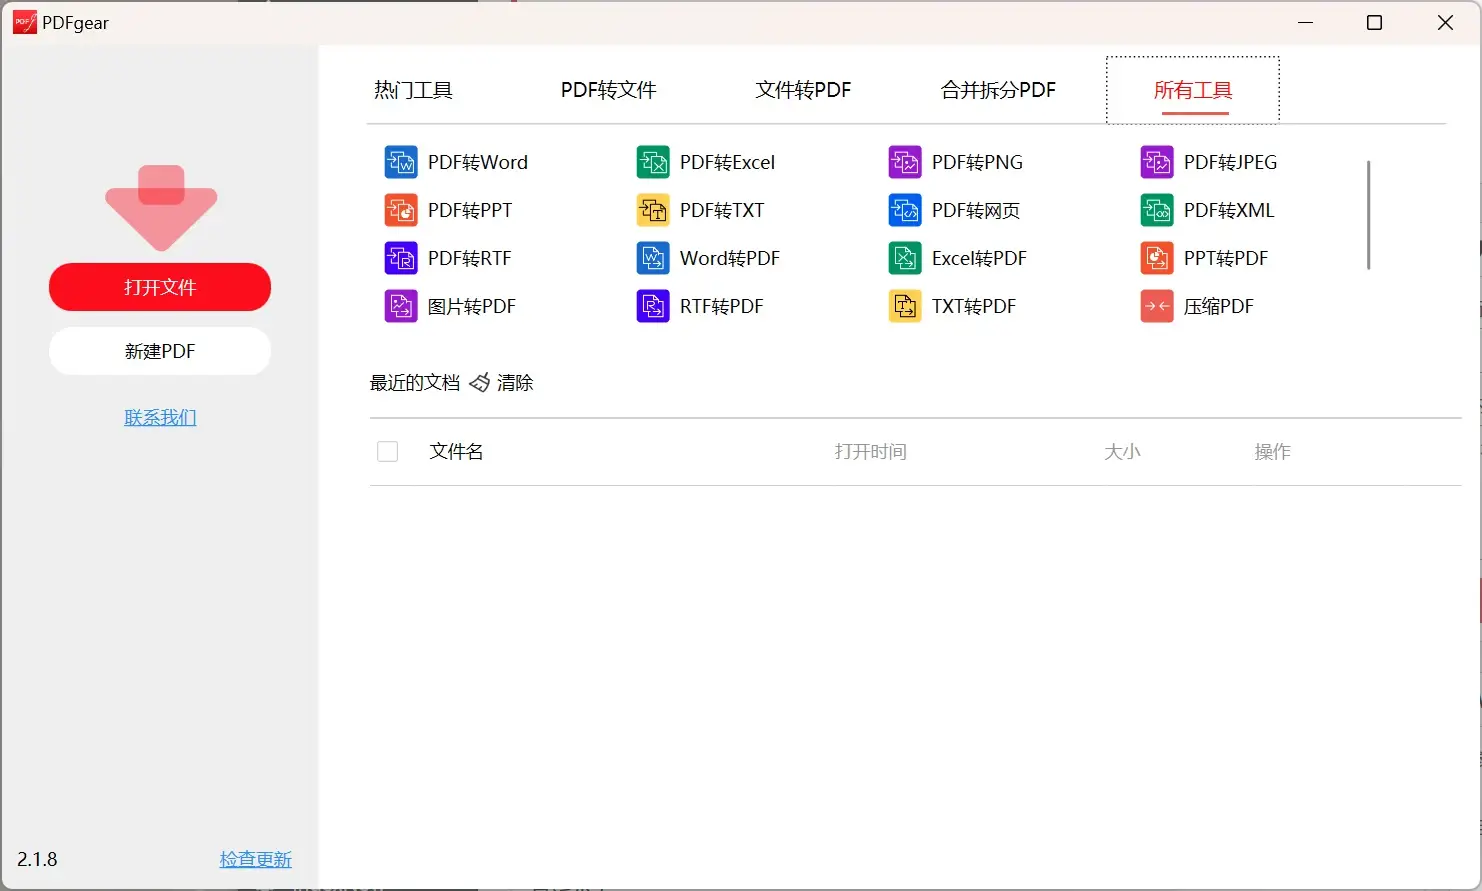Open the 联系我们 link
This screenshot has height=891, width=1482.
click(x=160, y=417)
